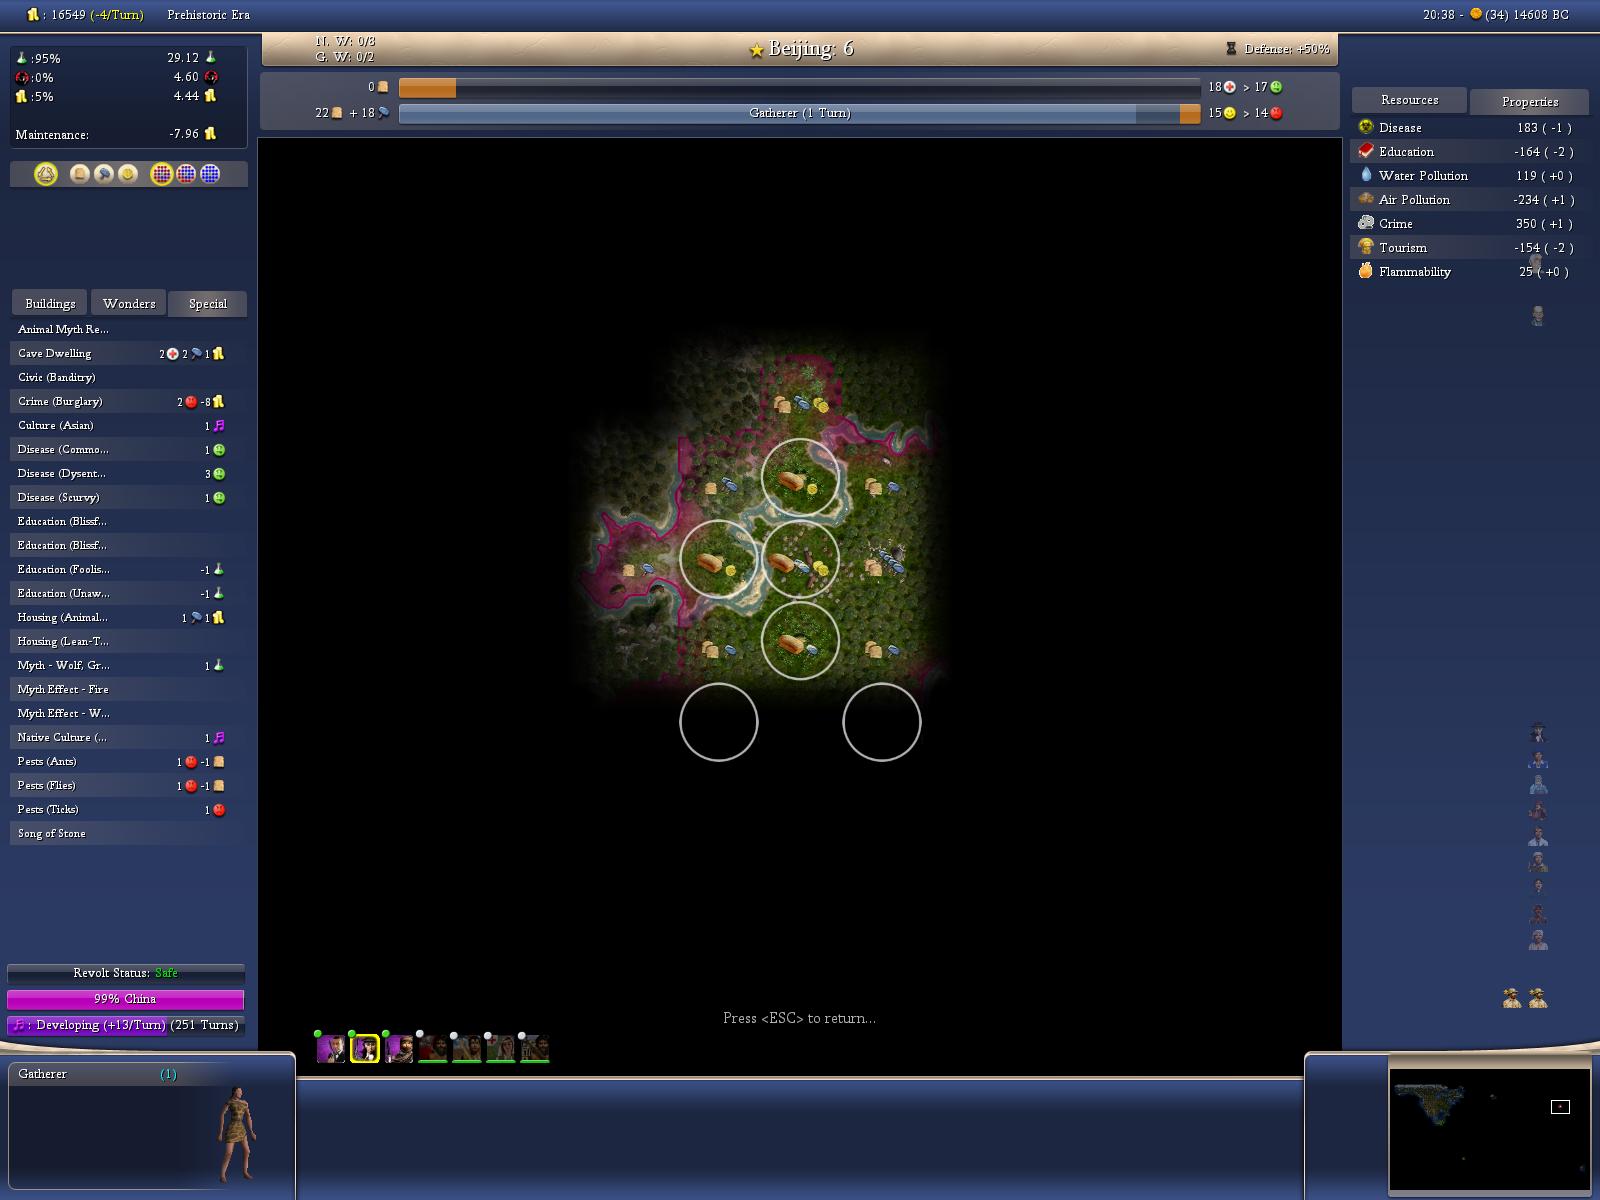Toggle the emphasize commerce coin button
Image resolution: width=1600 pixels, height=1200 pixels.
[128, 174]
